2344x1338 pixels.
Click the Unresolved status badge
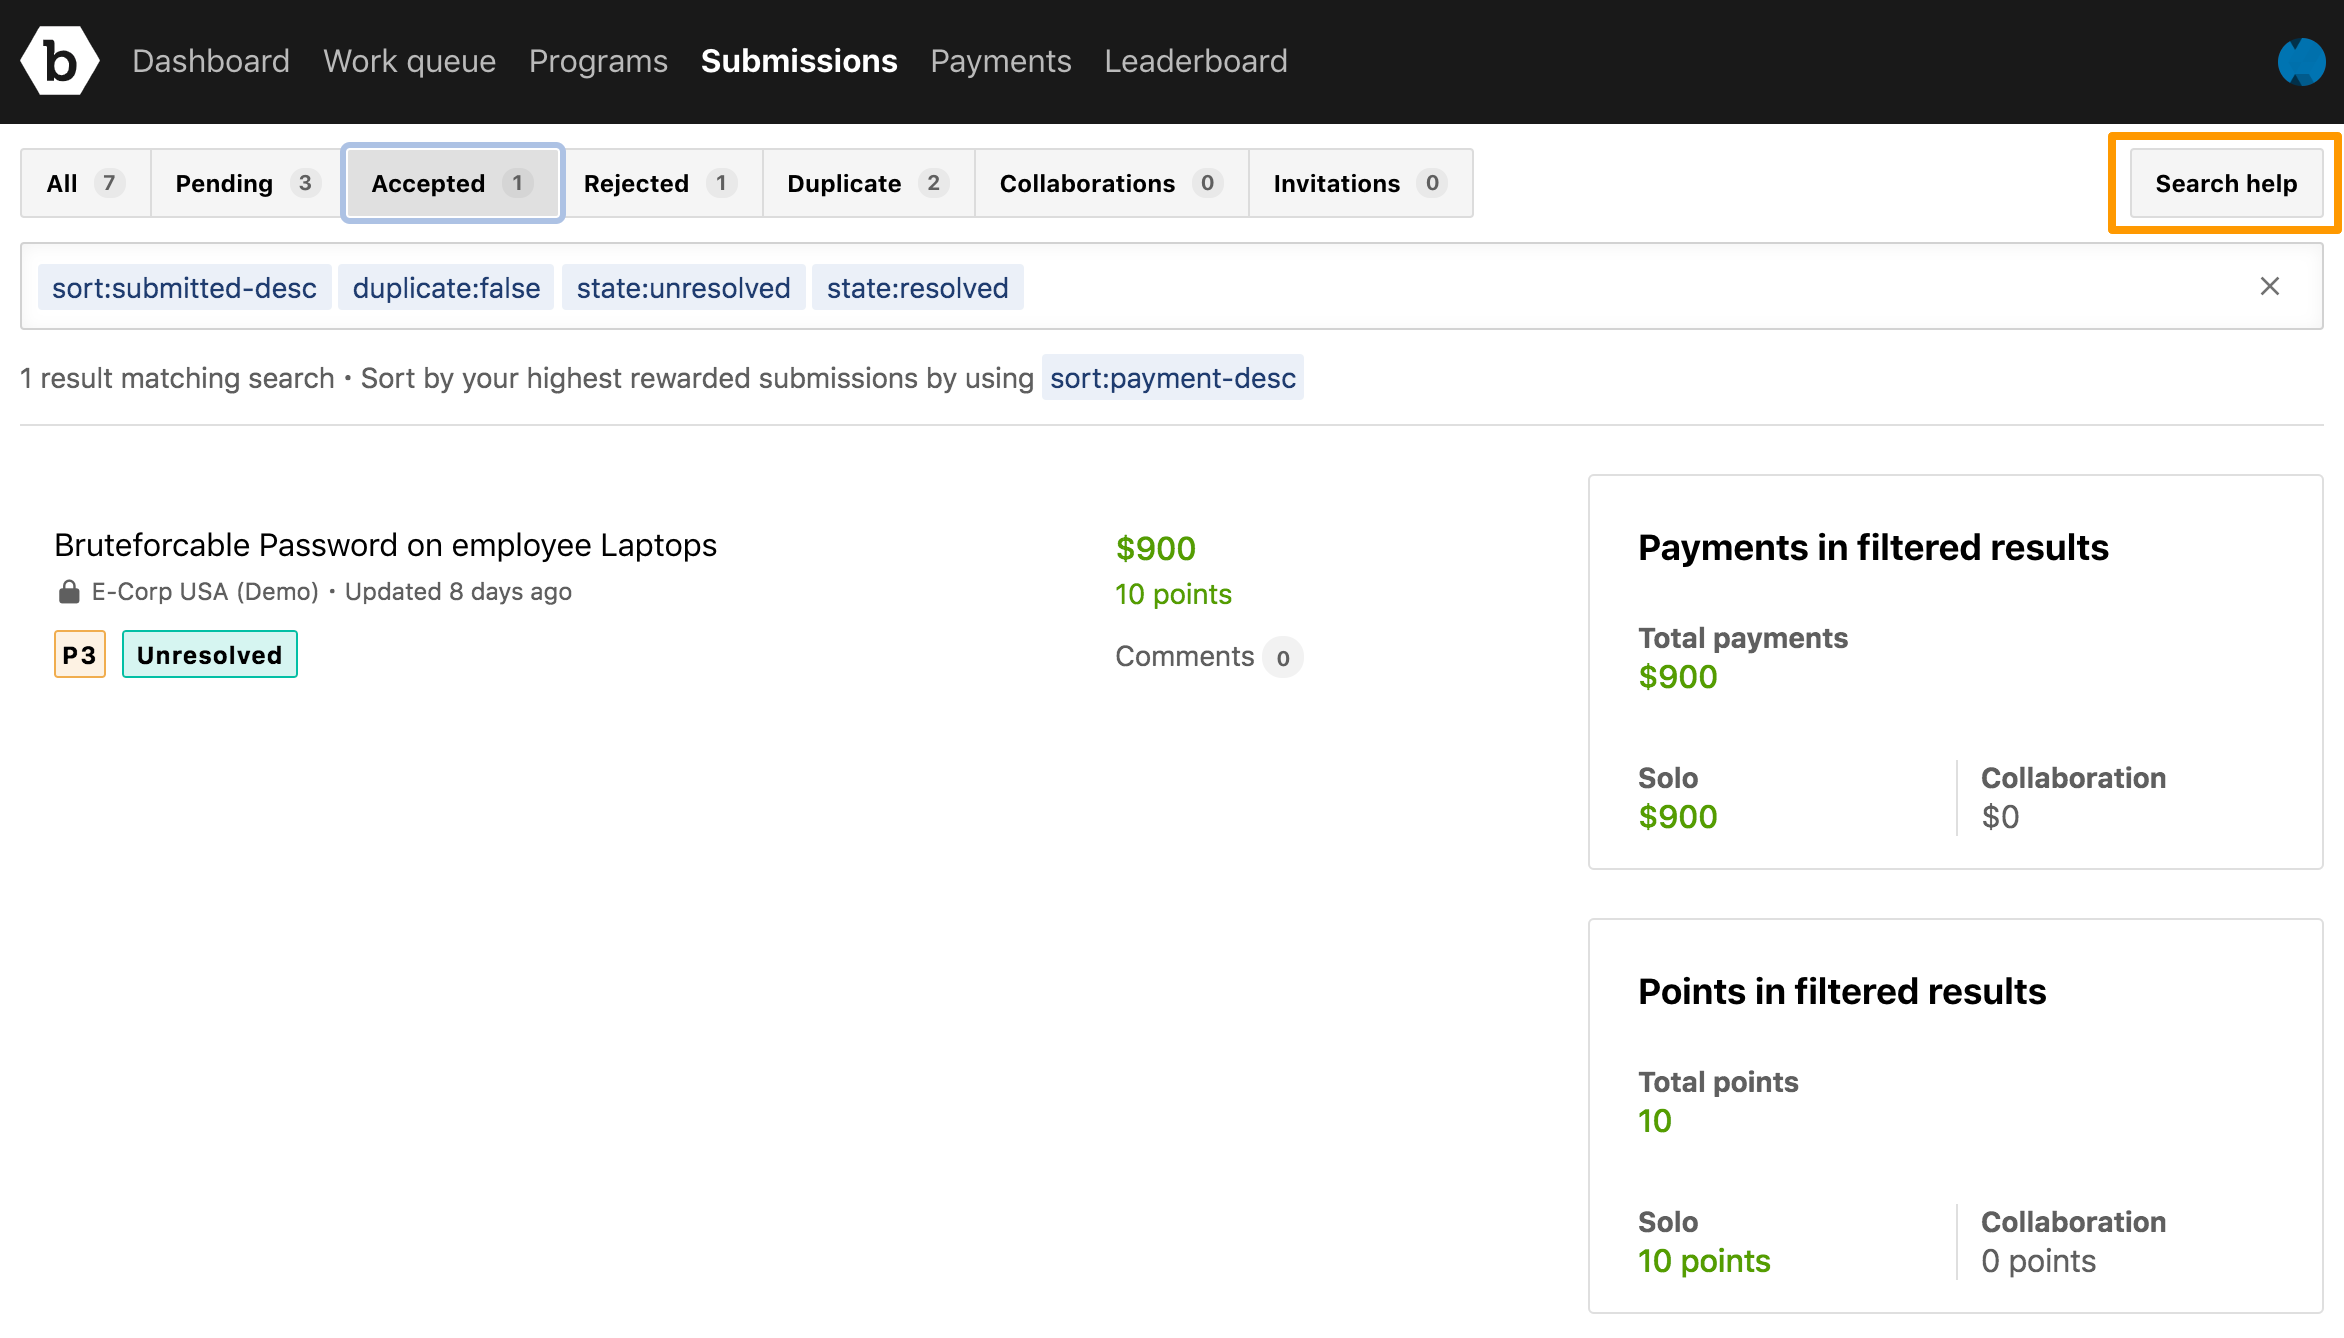click(209, 655)
